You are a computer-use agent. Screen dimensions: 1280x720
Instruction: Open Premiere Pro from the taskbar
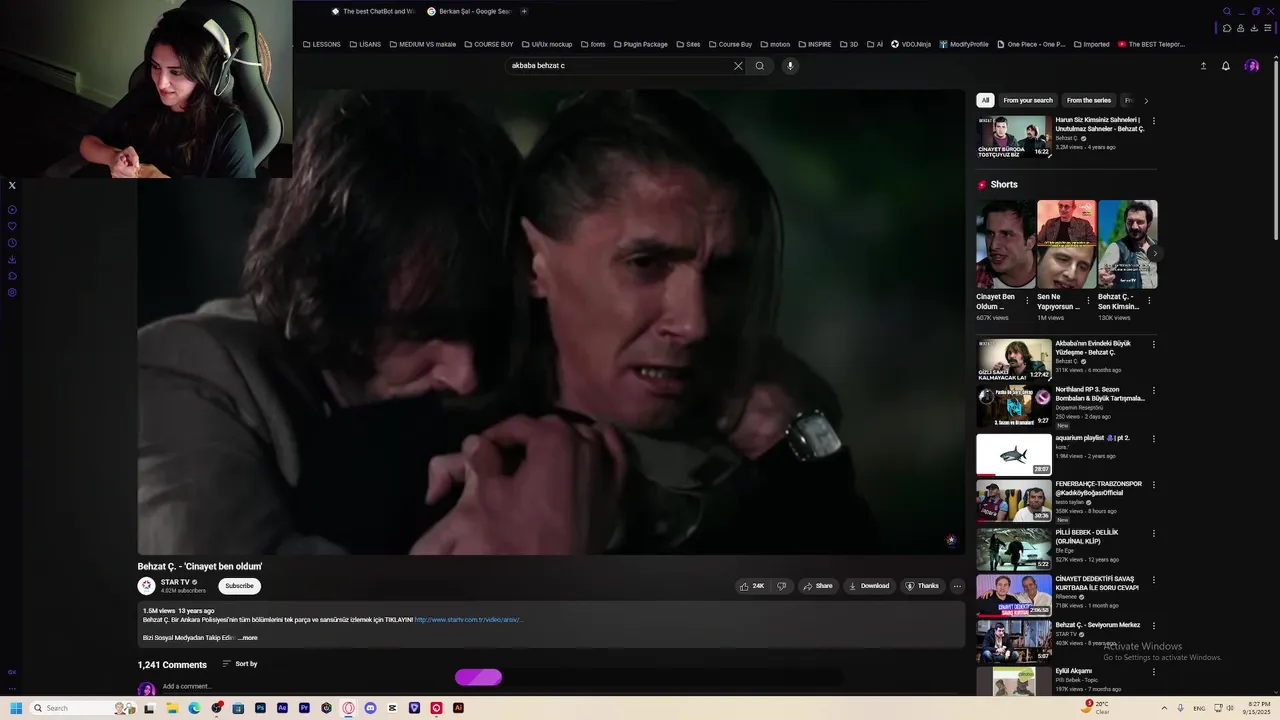point(304,708)
